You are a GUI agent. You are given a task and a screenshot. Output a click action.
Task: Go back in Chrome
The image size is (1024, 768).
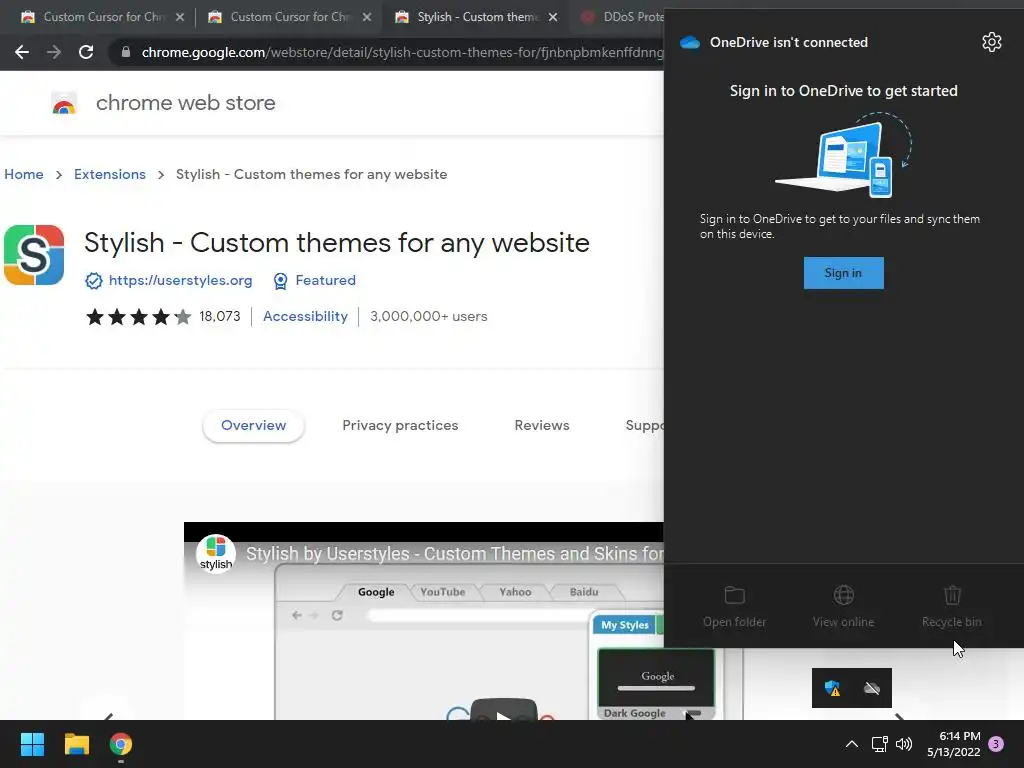(x=22, y=52)
